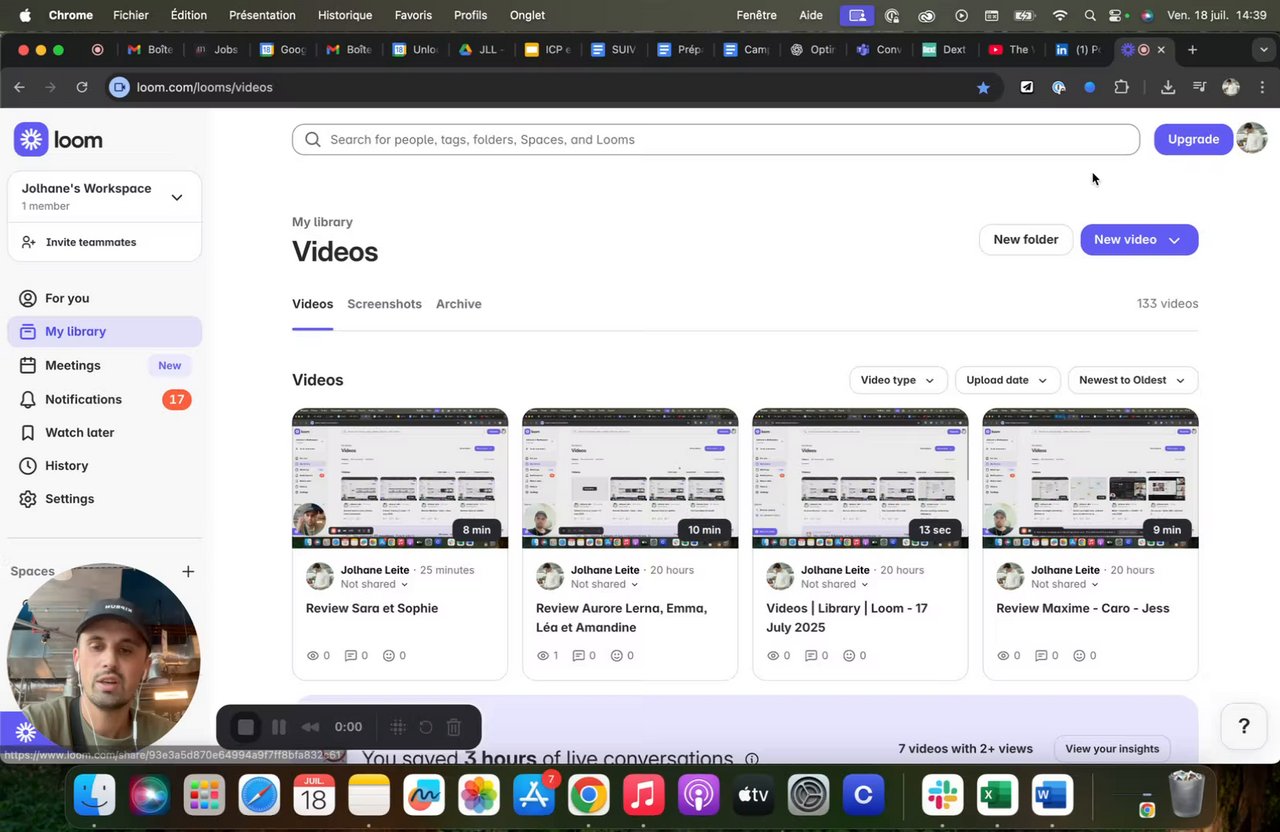This screenshot has height=832, width=1280.
Task: Open the Upload date filter
Action: (1007, 380)
